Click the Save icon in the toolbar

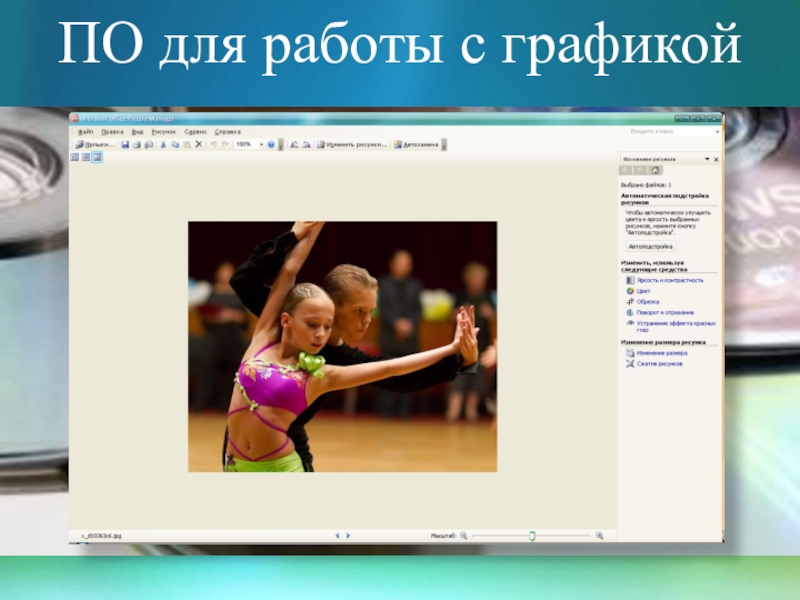tap(125, 144)
